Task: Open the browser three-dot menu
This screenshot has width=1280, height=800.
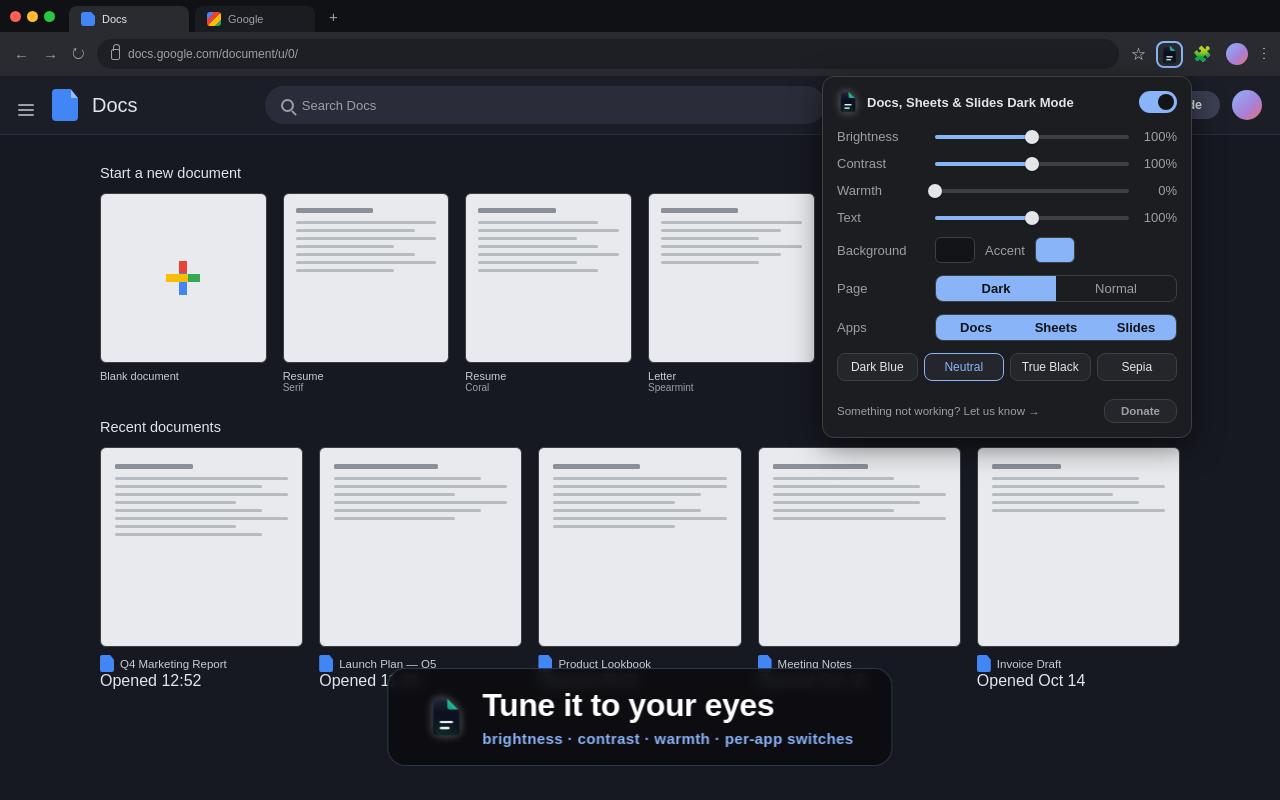Action: (1264, 54)
